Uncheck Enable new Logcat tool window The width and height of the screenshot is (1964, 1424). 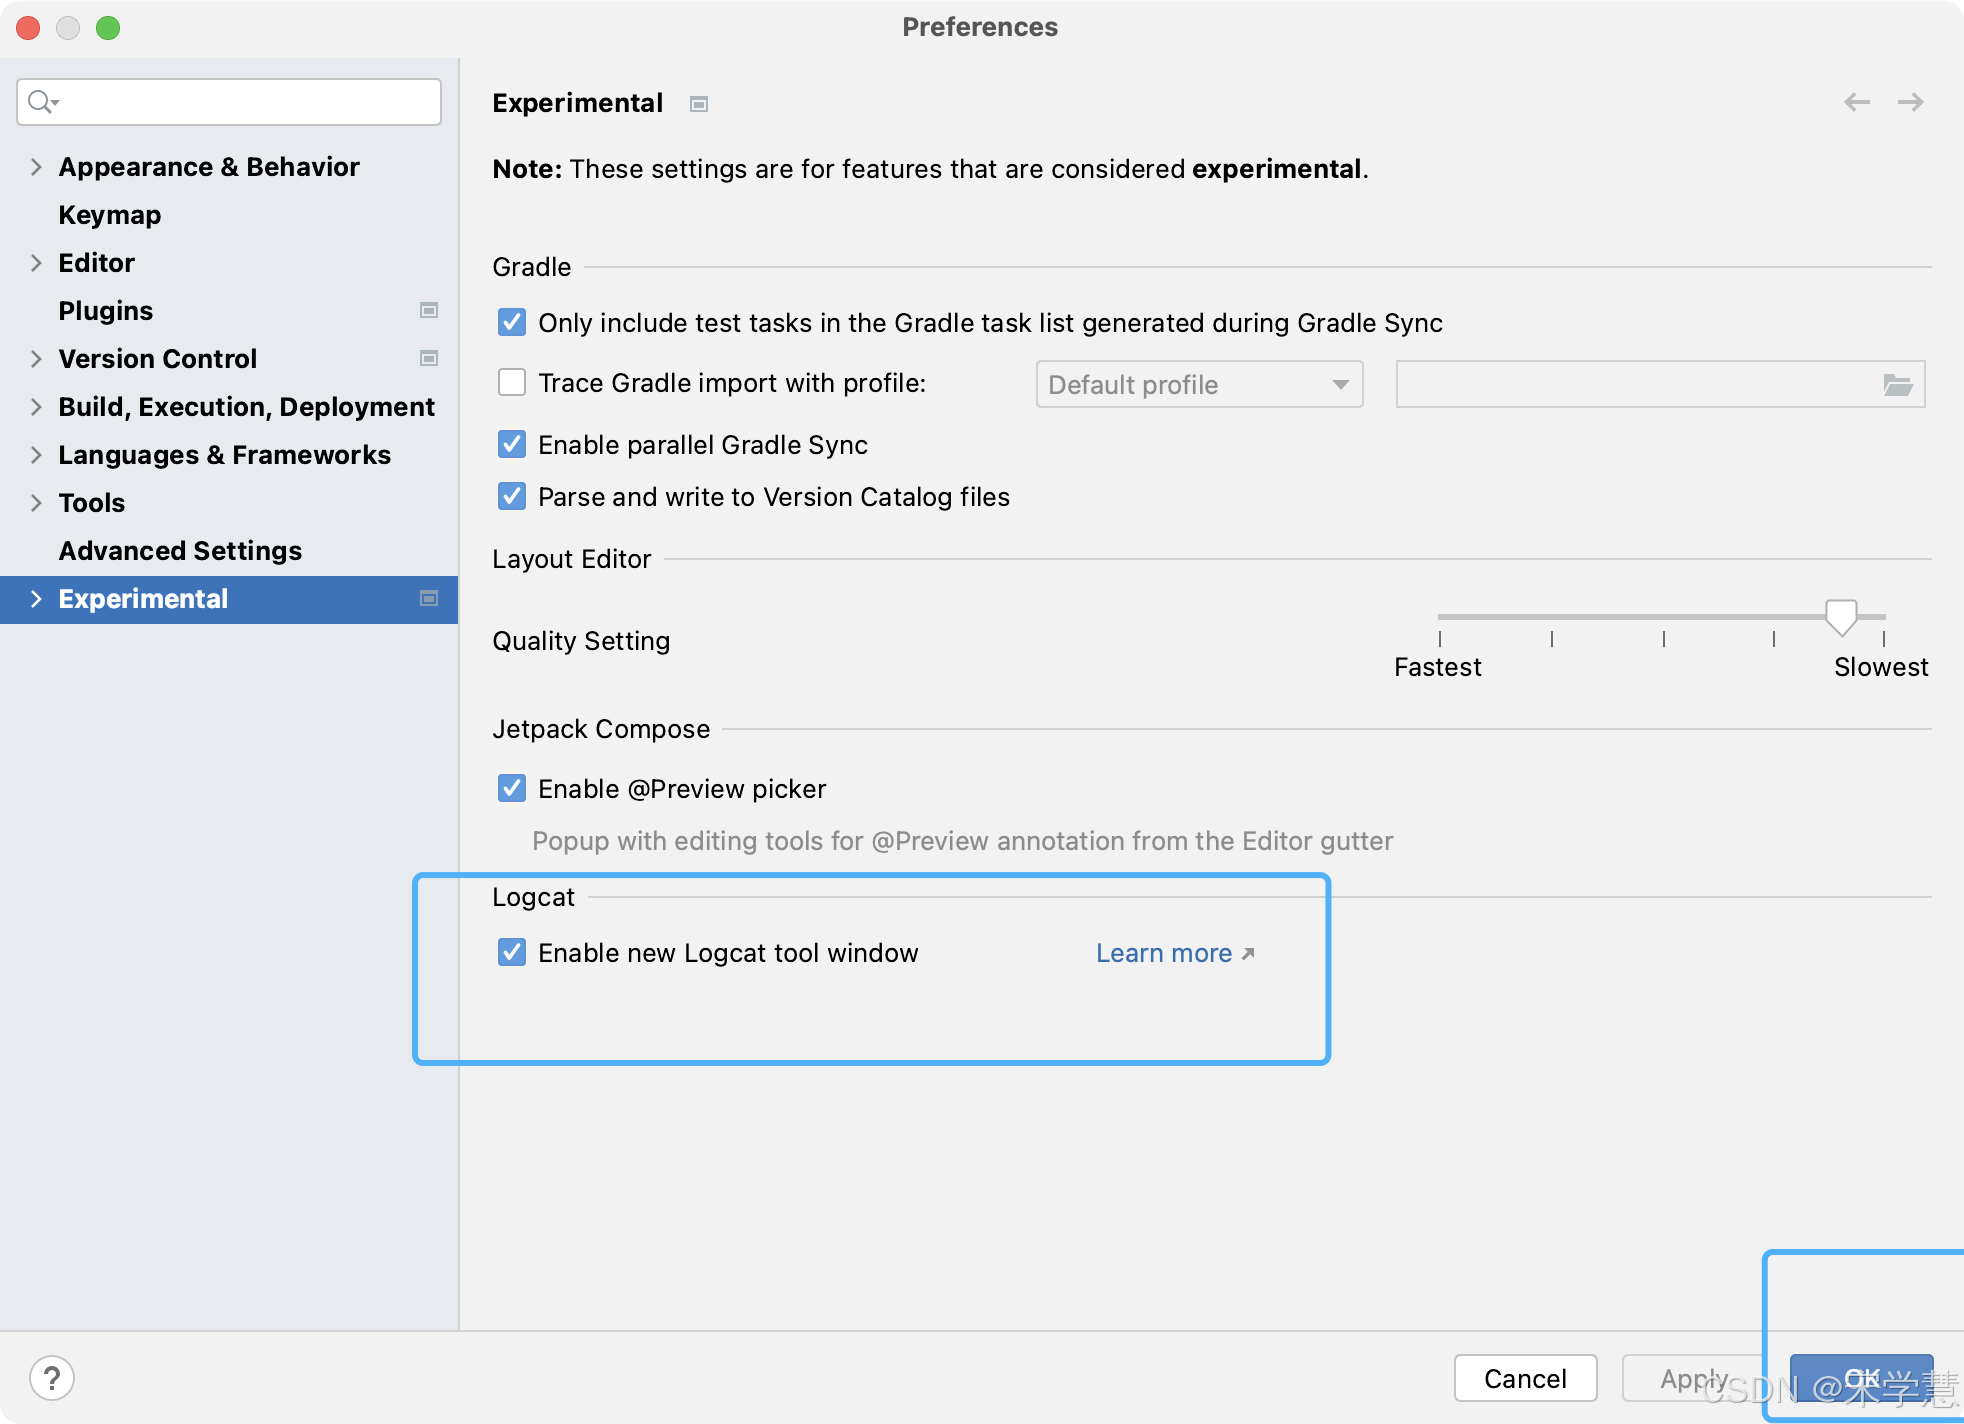pyautogui.click(x=512, y=952)
